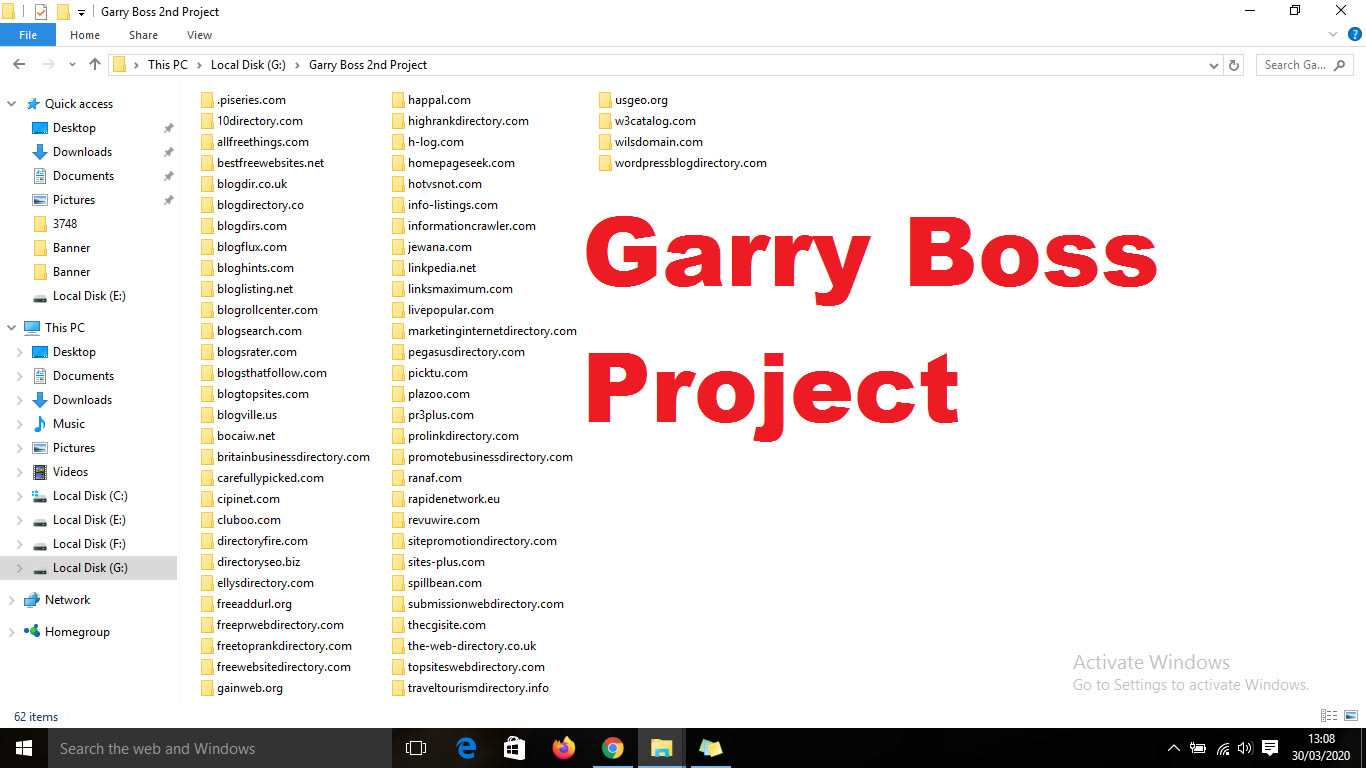This screenshot has height=768, width=1366.
Task: Open the File menu tab
Action: tap(28, 35)
